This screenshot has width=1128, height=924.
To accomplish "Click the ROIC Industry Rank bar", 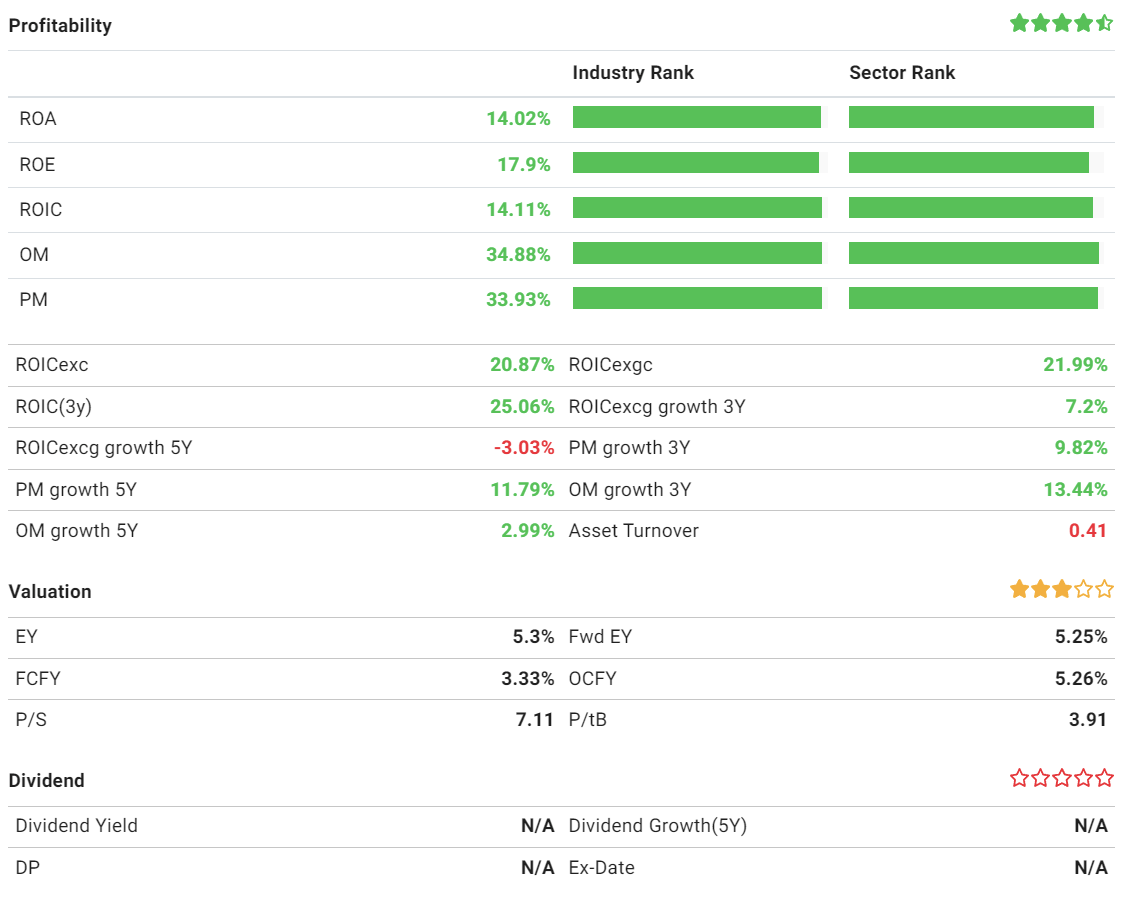I will coord(697,208).
